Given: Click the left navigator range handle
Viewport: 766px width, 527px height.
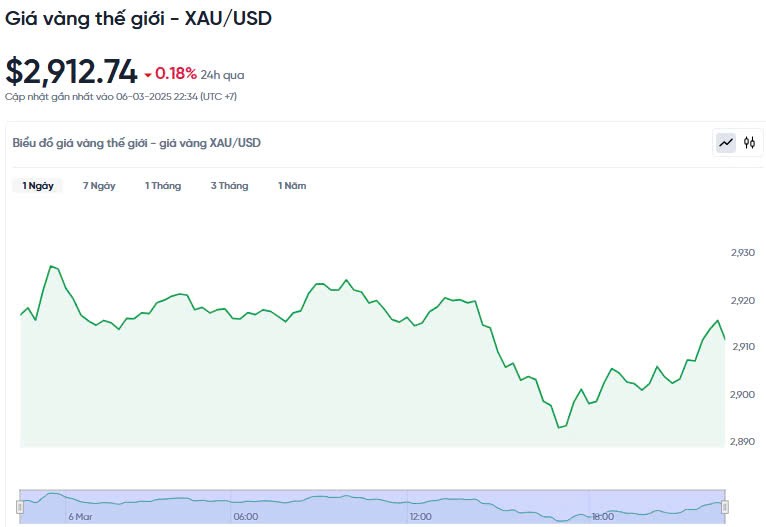Looking at the screenshot, I should click(x=19, y=506).
